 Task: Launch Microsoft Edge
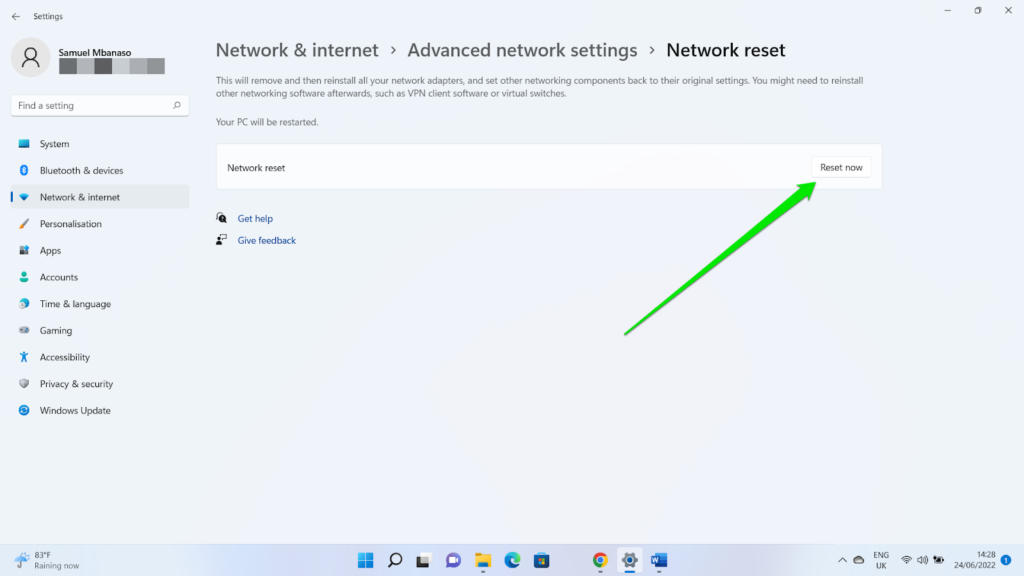512,560
